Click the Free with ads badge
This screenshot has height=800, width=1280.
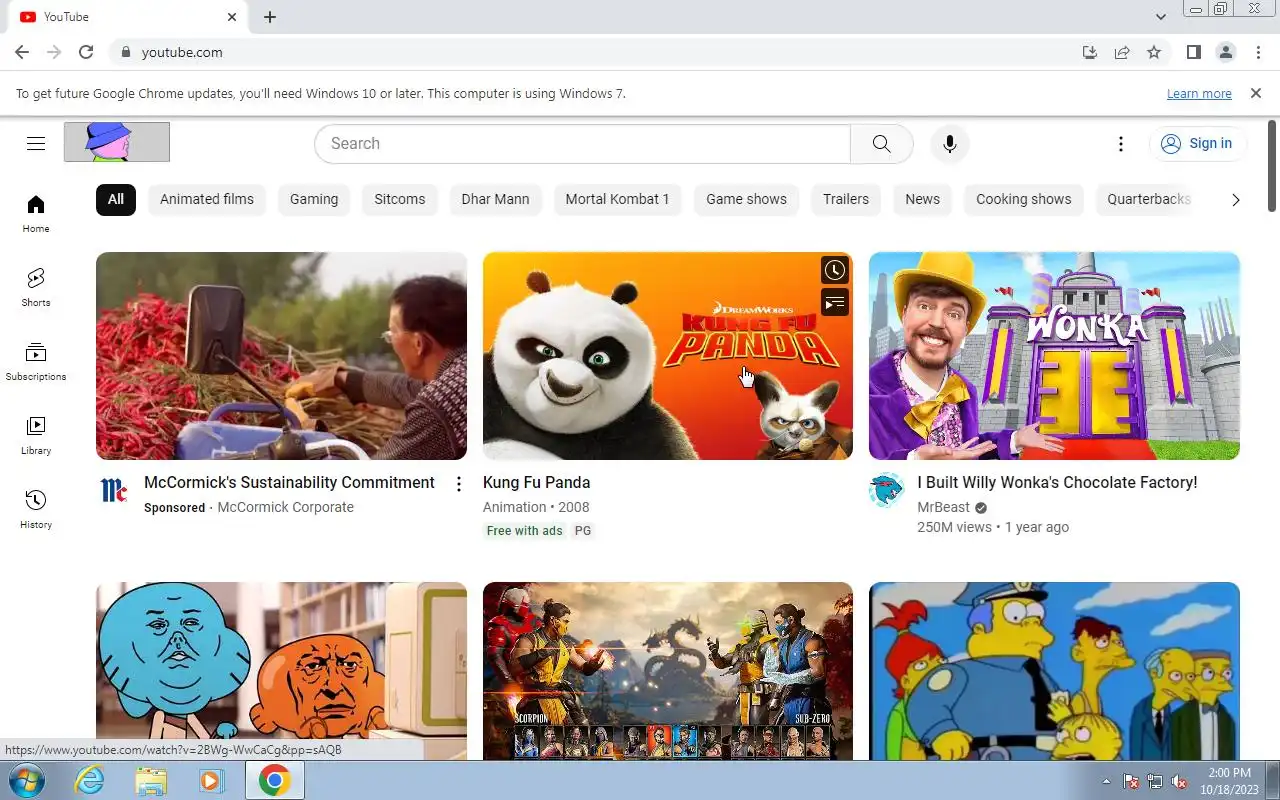tap(525, 531)
